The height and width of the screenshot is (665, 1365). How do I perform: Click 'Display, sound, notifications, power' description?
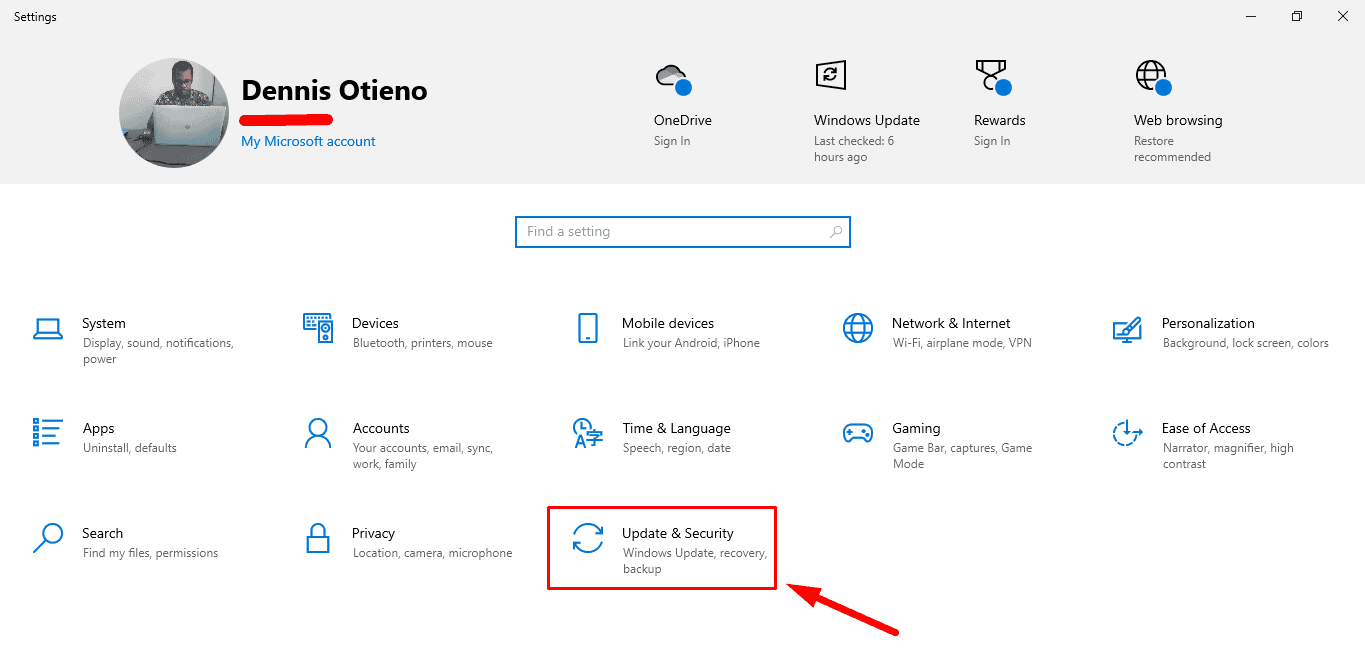coord(158,351)
